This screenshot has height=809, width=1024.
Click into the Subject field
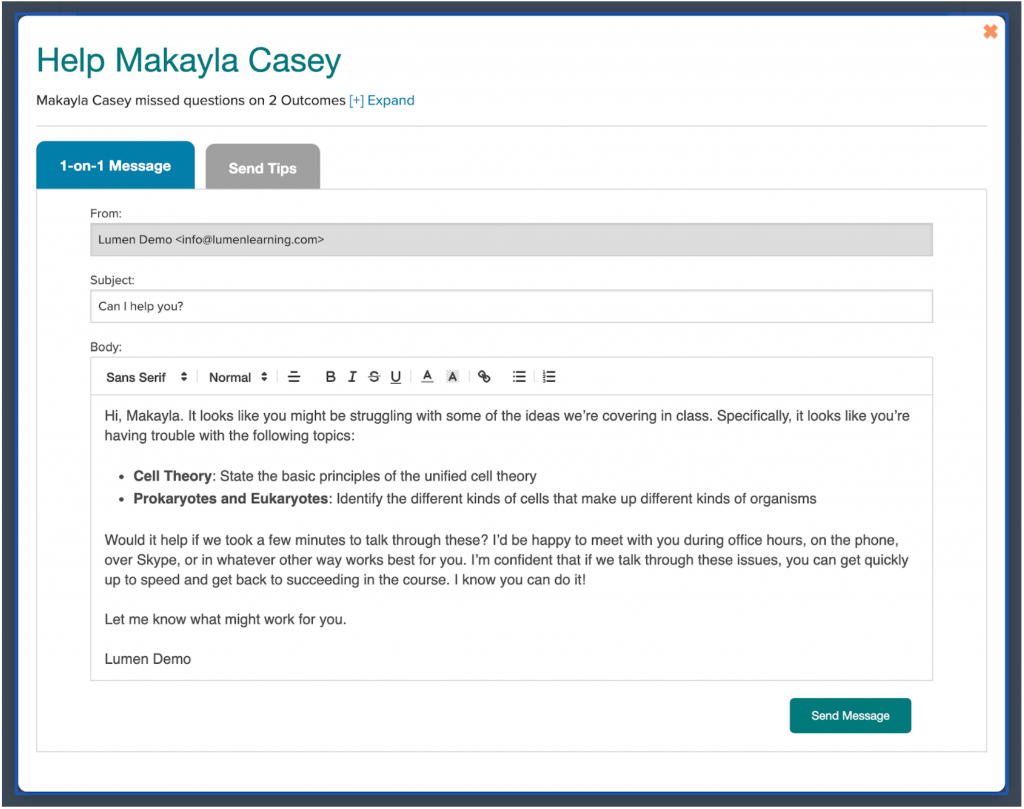pos(511,306)
